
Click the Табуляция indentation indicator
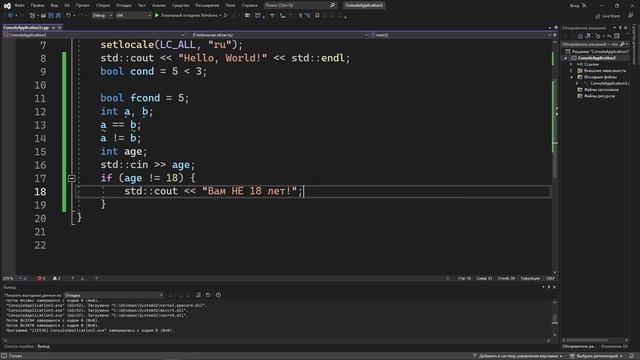[530, 278]
